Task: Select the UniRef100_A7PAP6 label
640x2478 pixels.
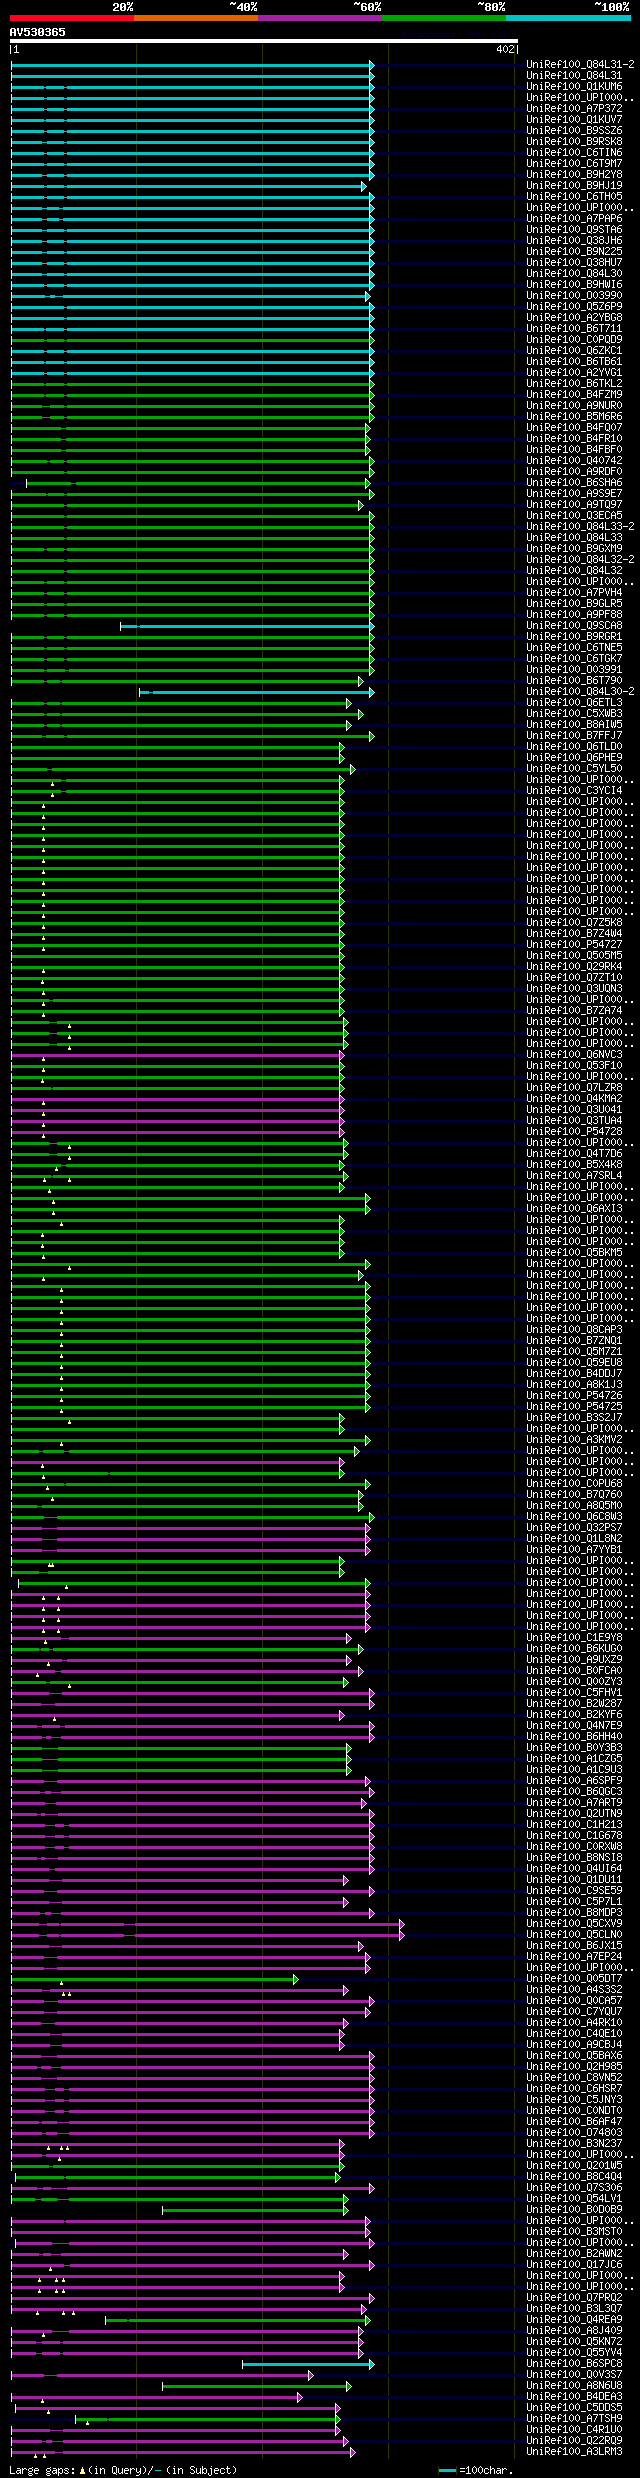Action: (x=574, y=218)
